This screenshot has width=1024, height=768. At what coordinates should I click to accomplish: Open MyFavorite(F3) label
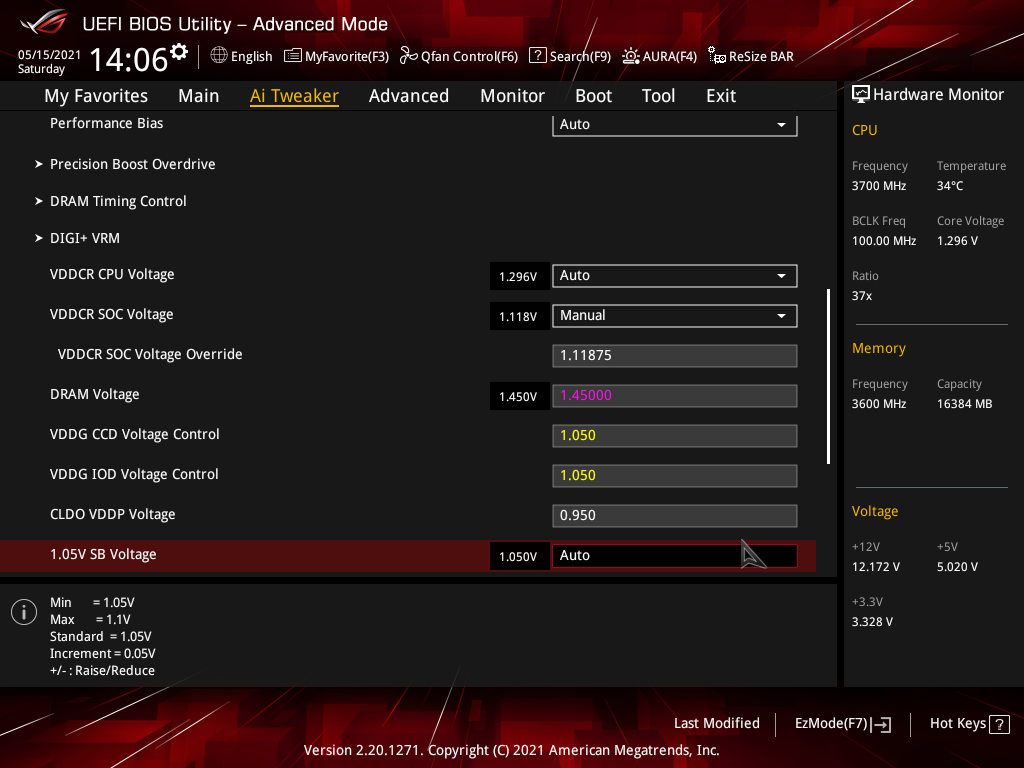(347, 56)
